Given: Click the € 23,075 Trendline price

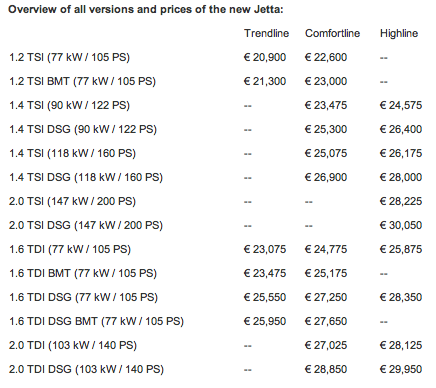Looking at the screenshot, I should coord(265,249).
